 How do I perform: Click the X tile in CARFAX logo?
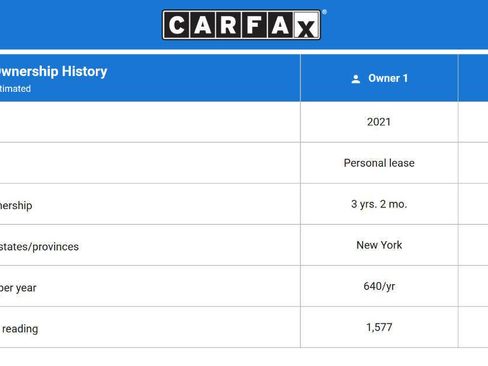tap(306, 26)
